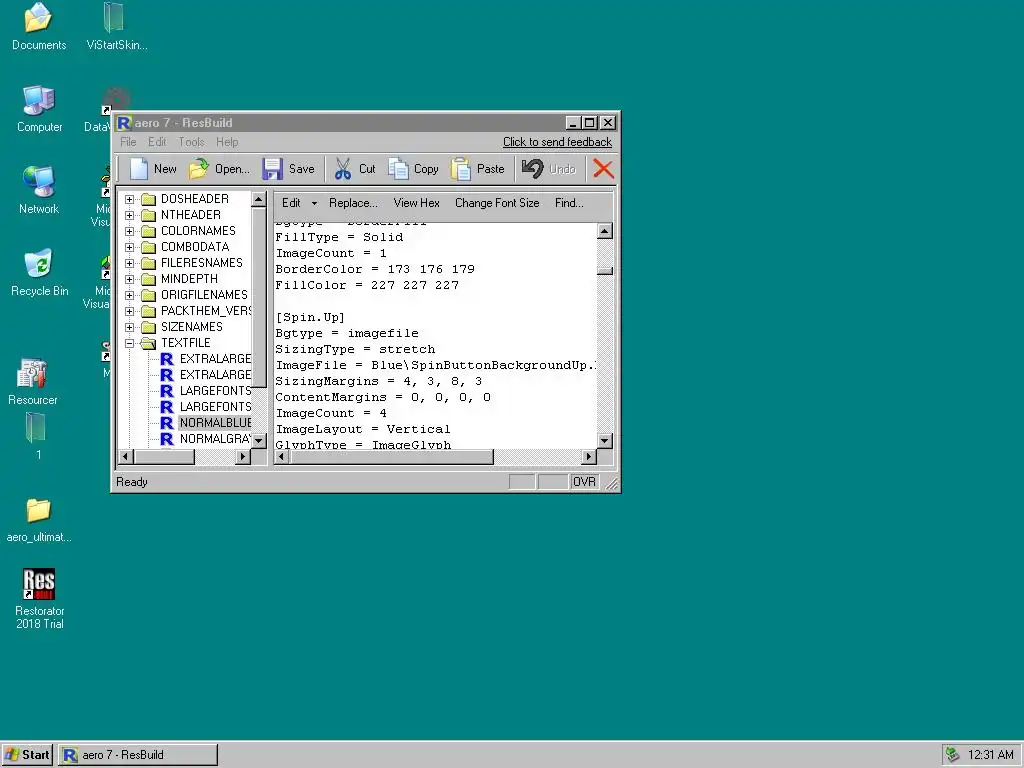
Task: Expand the SIZENAMES tree node
Action: pos(129,327)
